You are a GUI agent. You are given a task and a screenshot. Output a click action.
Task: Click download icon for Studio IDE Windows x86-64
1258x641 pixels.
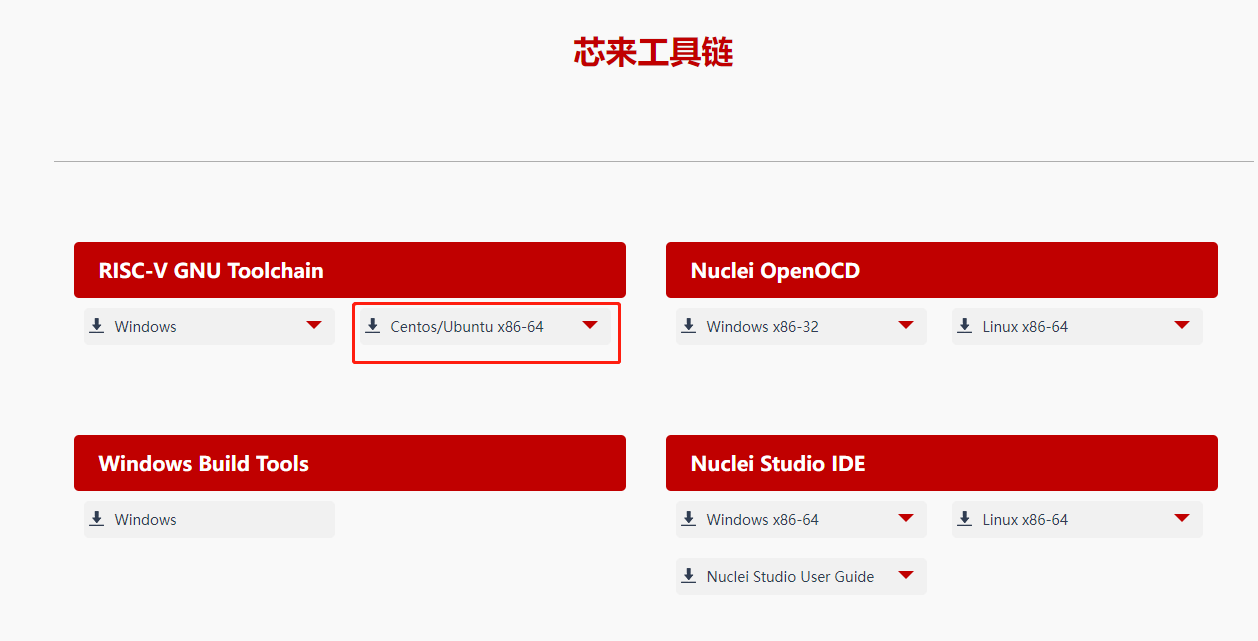pos(689,519)
